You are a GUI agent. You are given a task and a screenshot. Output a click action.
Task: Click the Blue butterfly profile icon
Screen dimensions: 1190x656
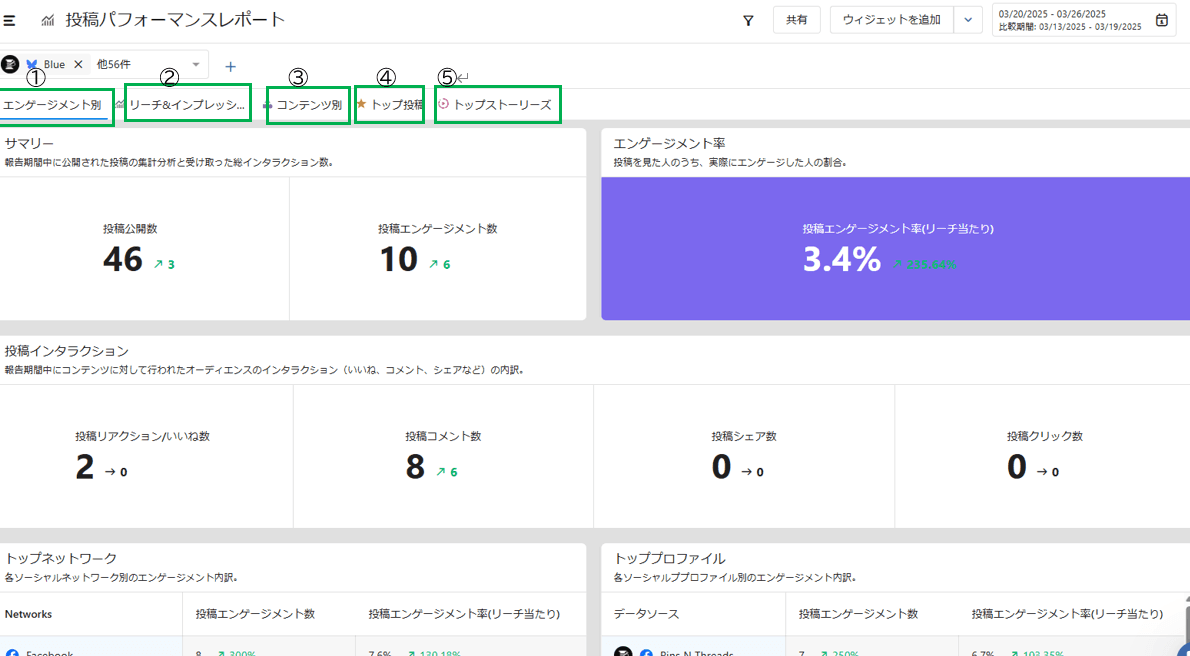pos(33,64)
